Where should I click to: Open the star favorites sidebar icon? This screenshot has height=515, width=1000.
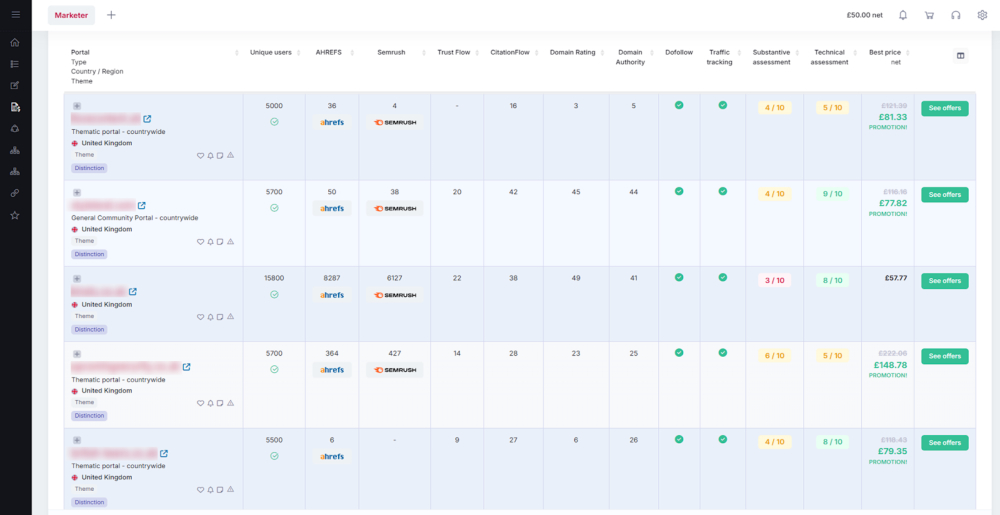(15, 215)
